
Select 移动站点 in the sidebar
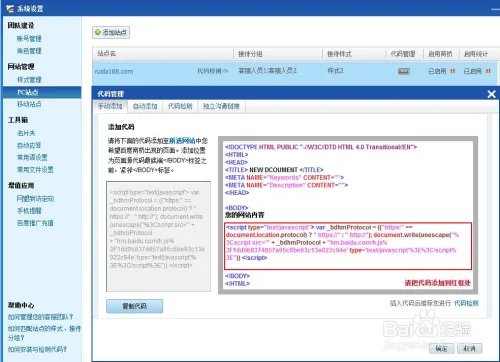(29, 104)
